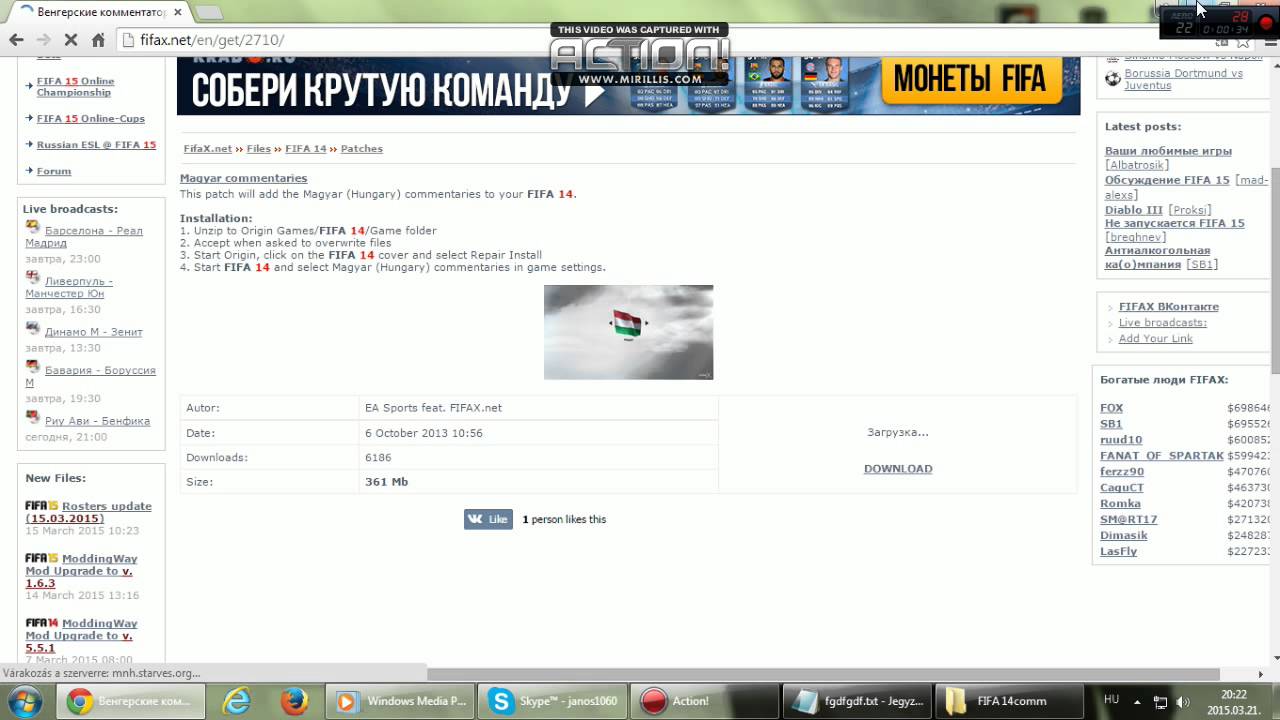
Task: Click the browser Forward arrow
Action: (x=43, y=40)
